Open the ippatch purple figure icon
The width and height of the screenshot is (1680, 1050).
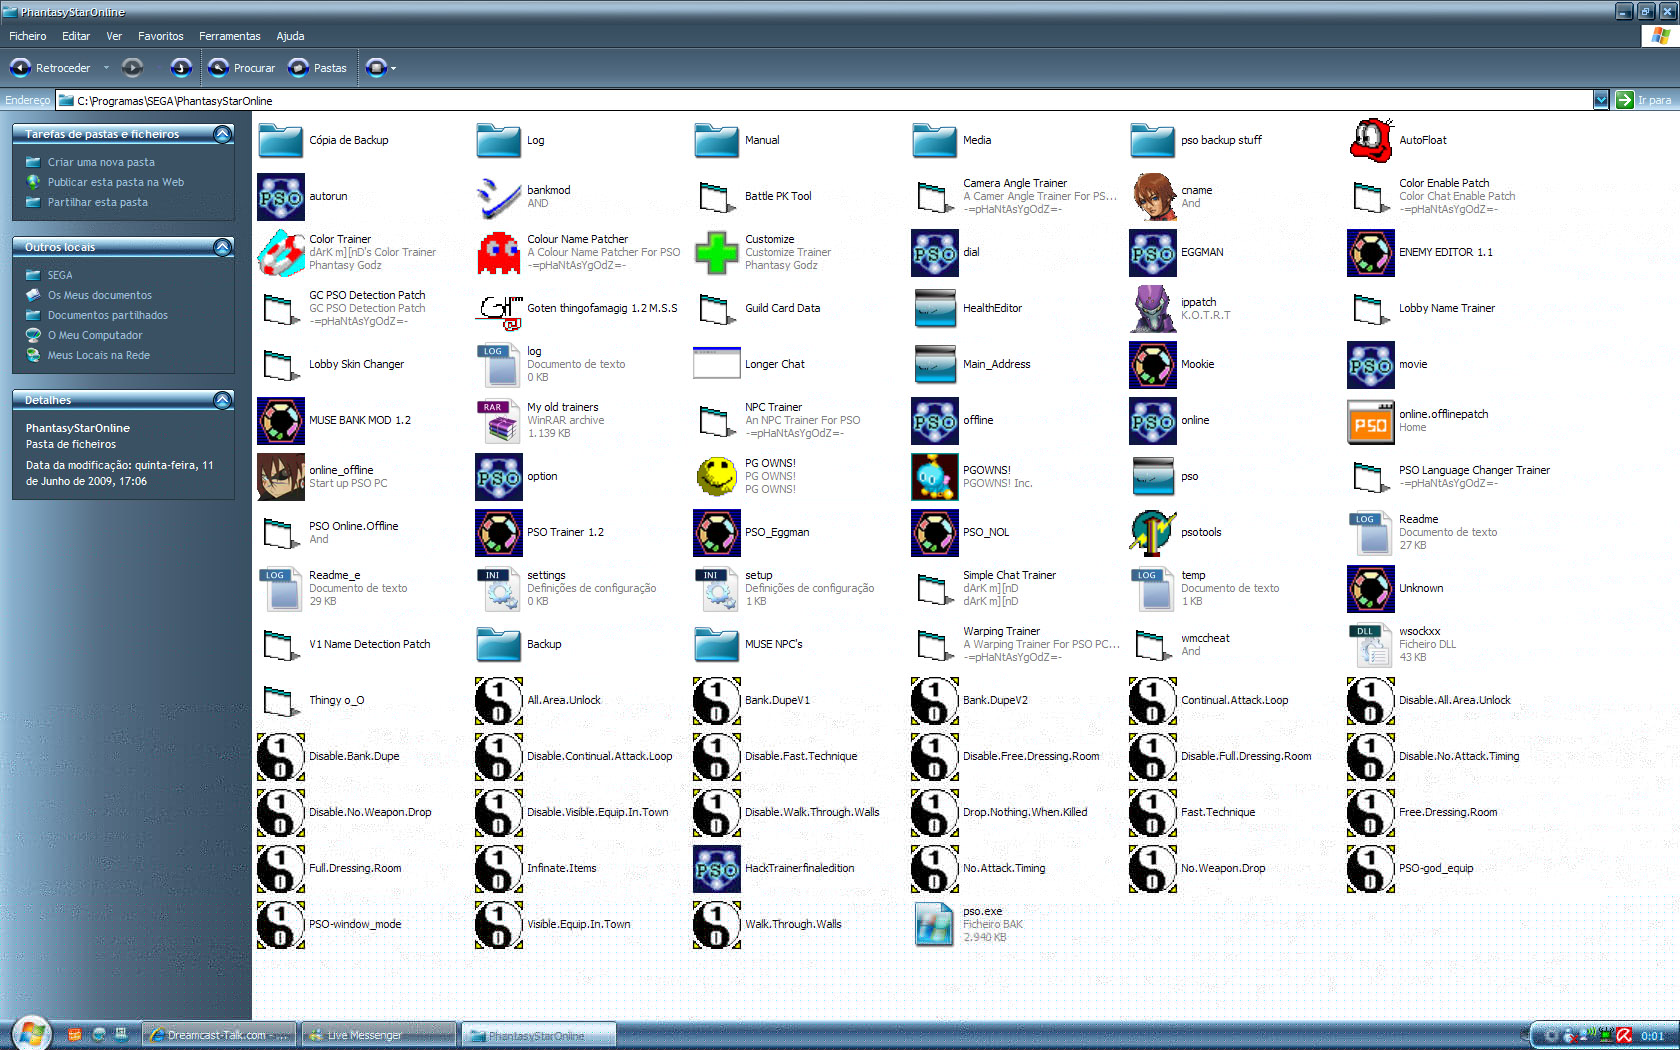pos(1152,308)
